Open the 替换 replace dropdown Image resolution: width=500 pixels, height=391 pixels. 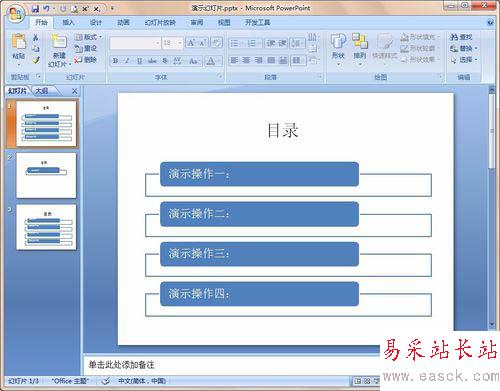pyautogui.click(x=464, y=48)
